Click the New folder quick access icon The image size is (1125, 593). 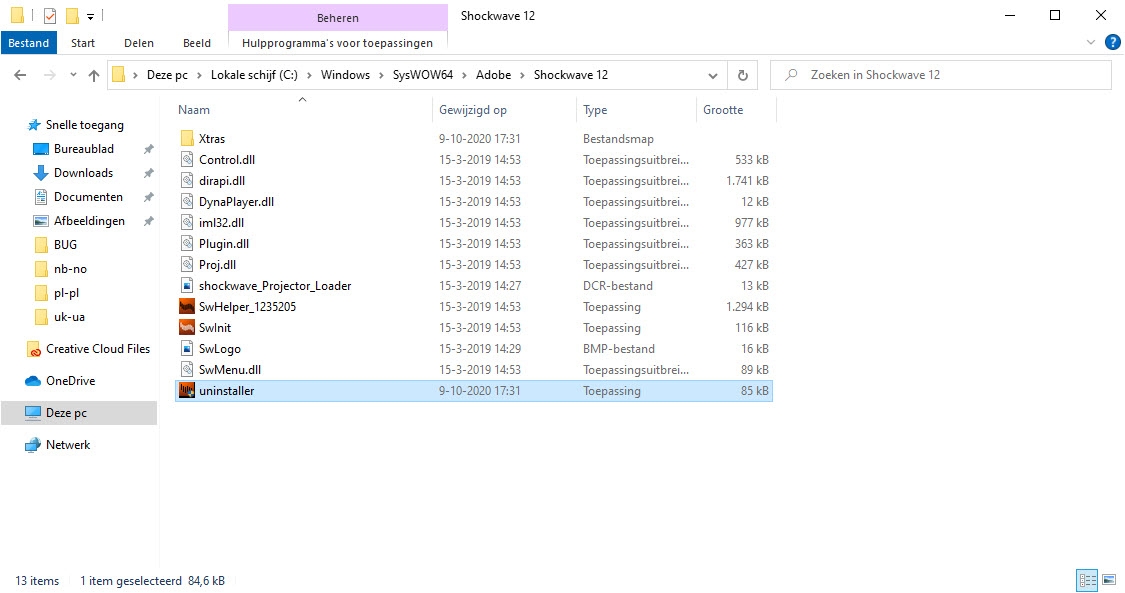[x=72, y=15]
